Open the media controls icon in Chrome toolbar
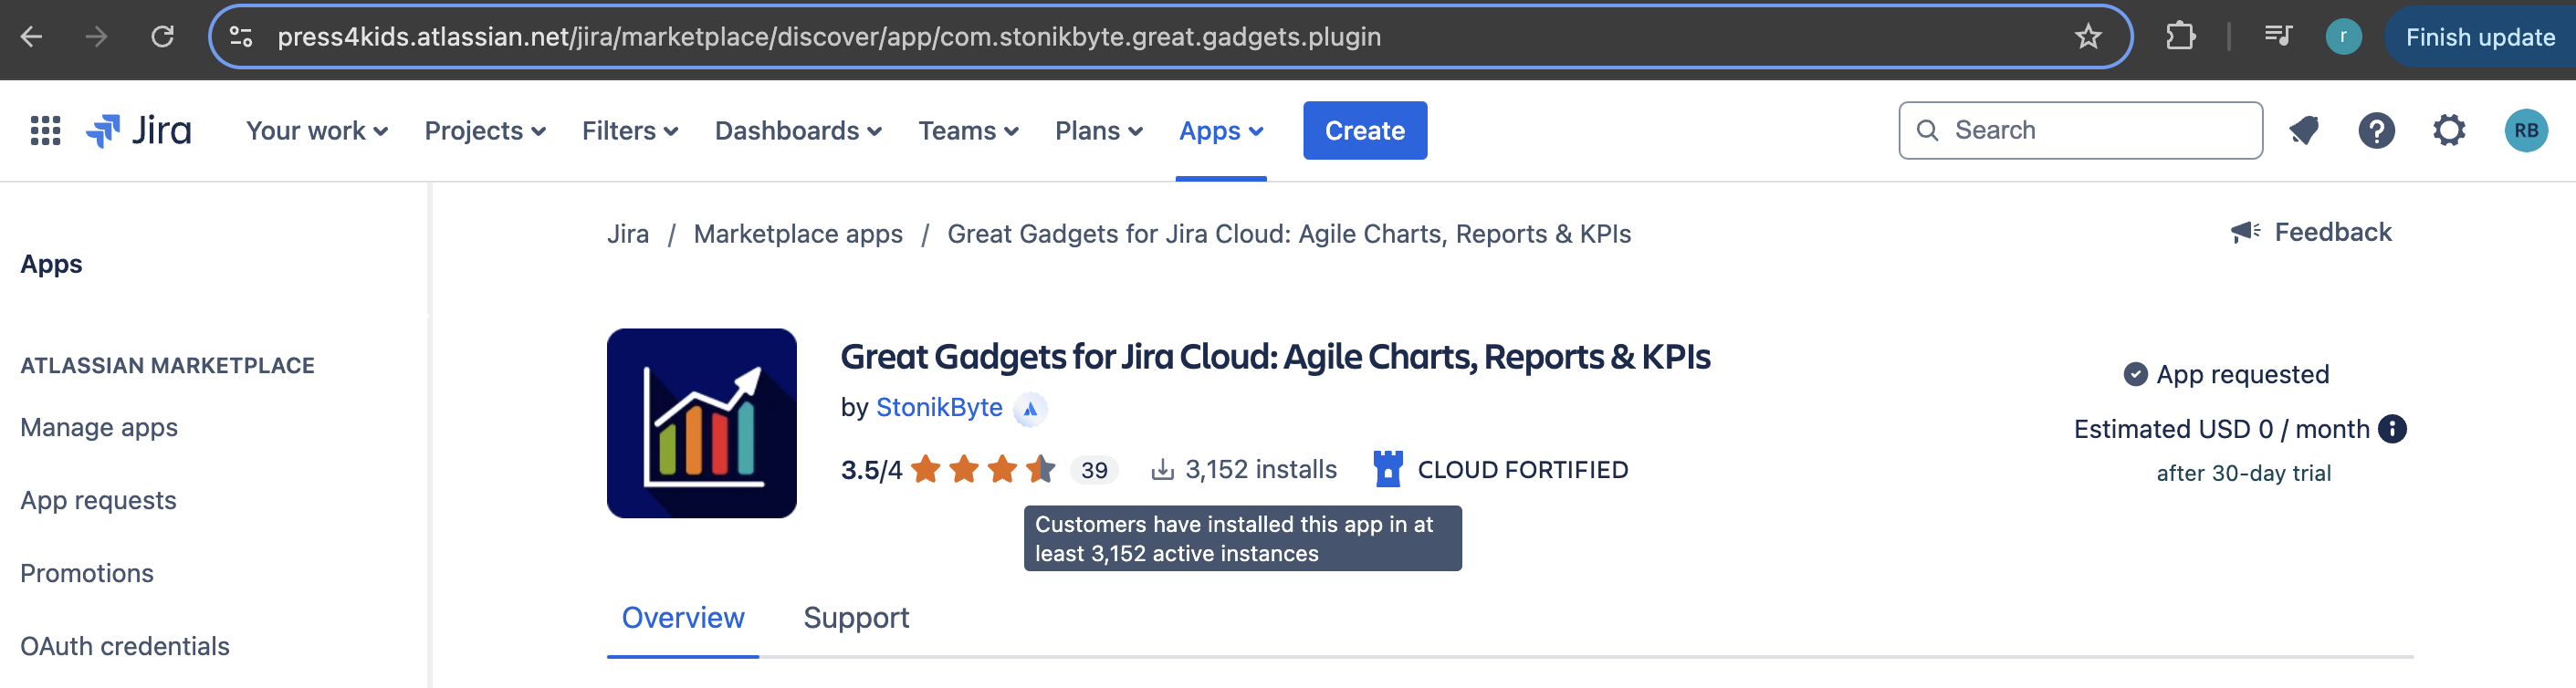The width and height of the screenshot is (2576, 688). (2278, 37)
